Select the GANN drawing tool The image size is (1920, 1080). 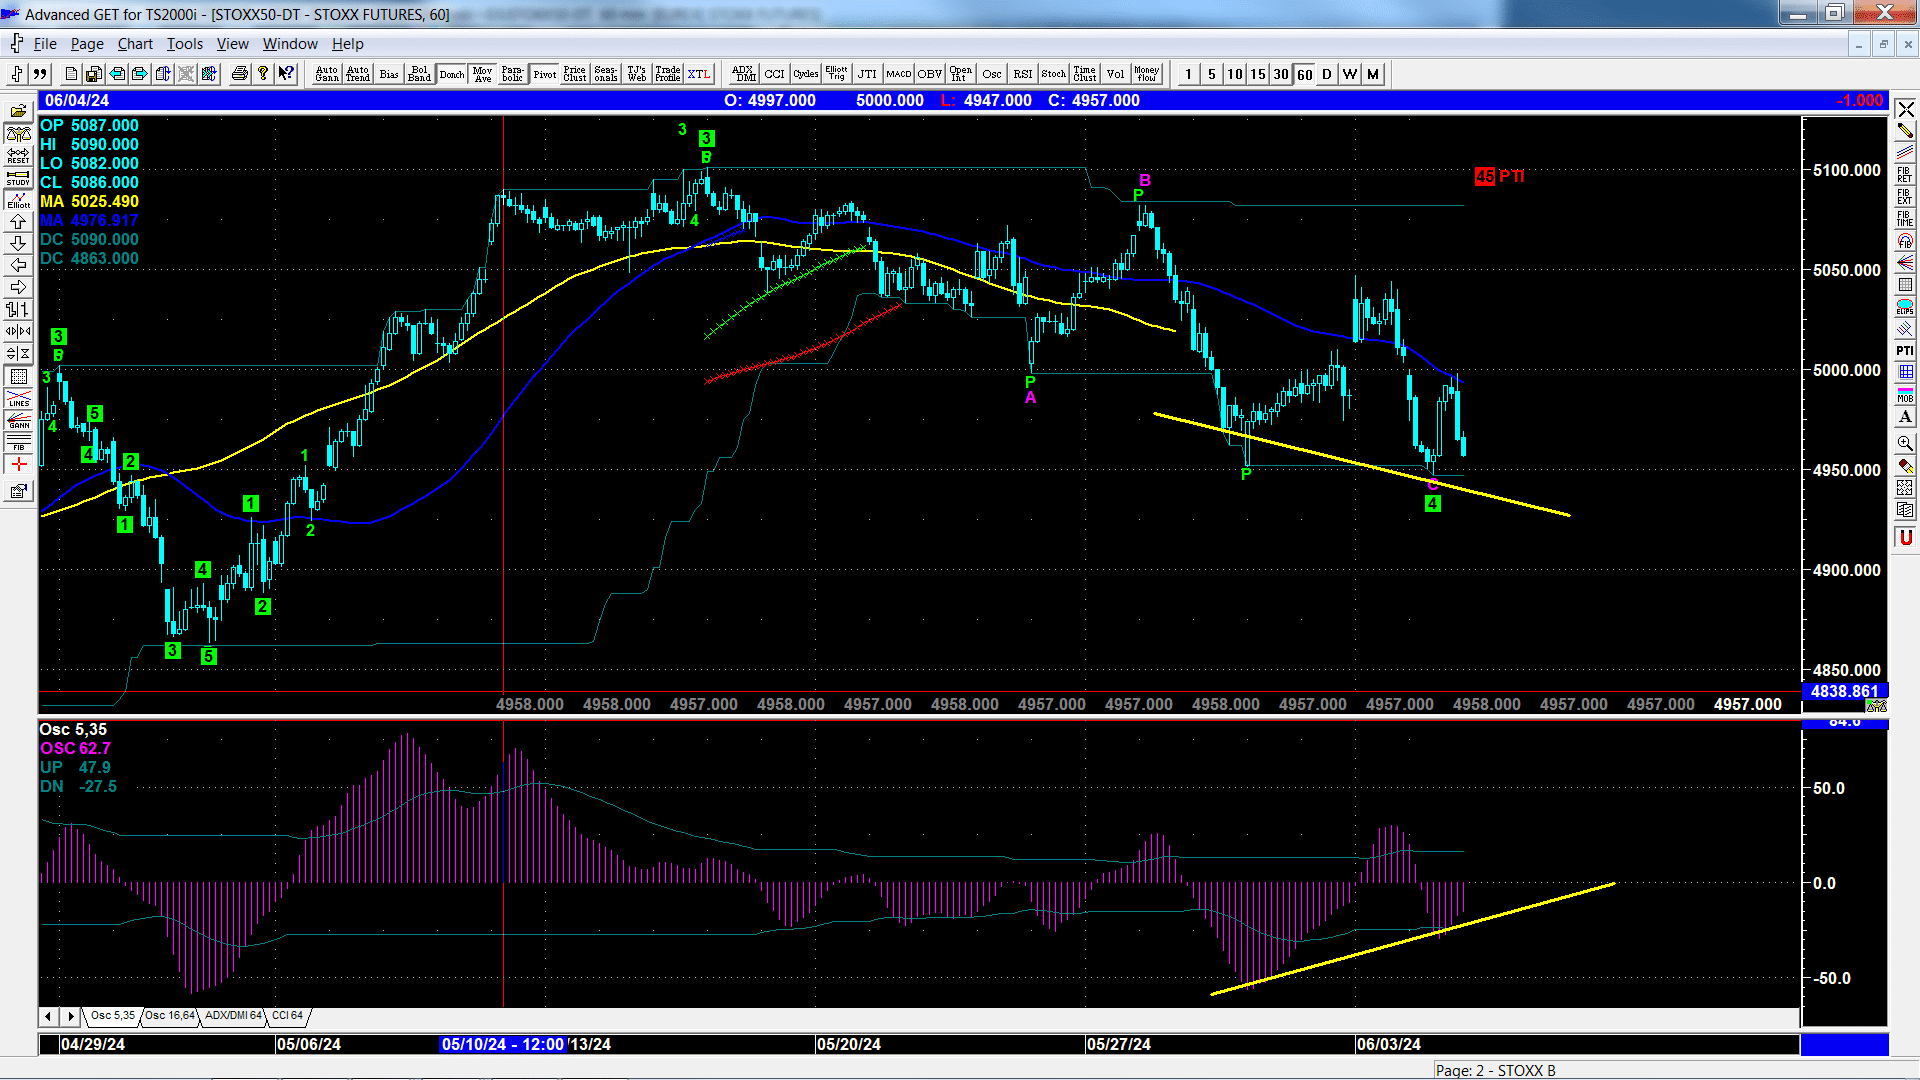click(19, 420)
